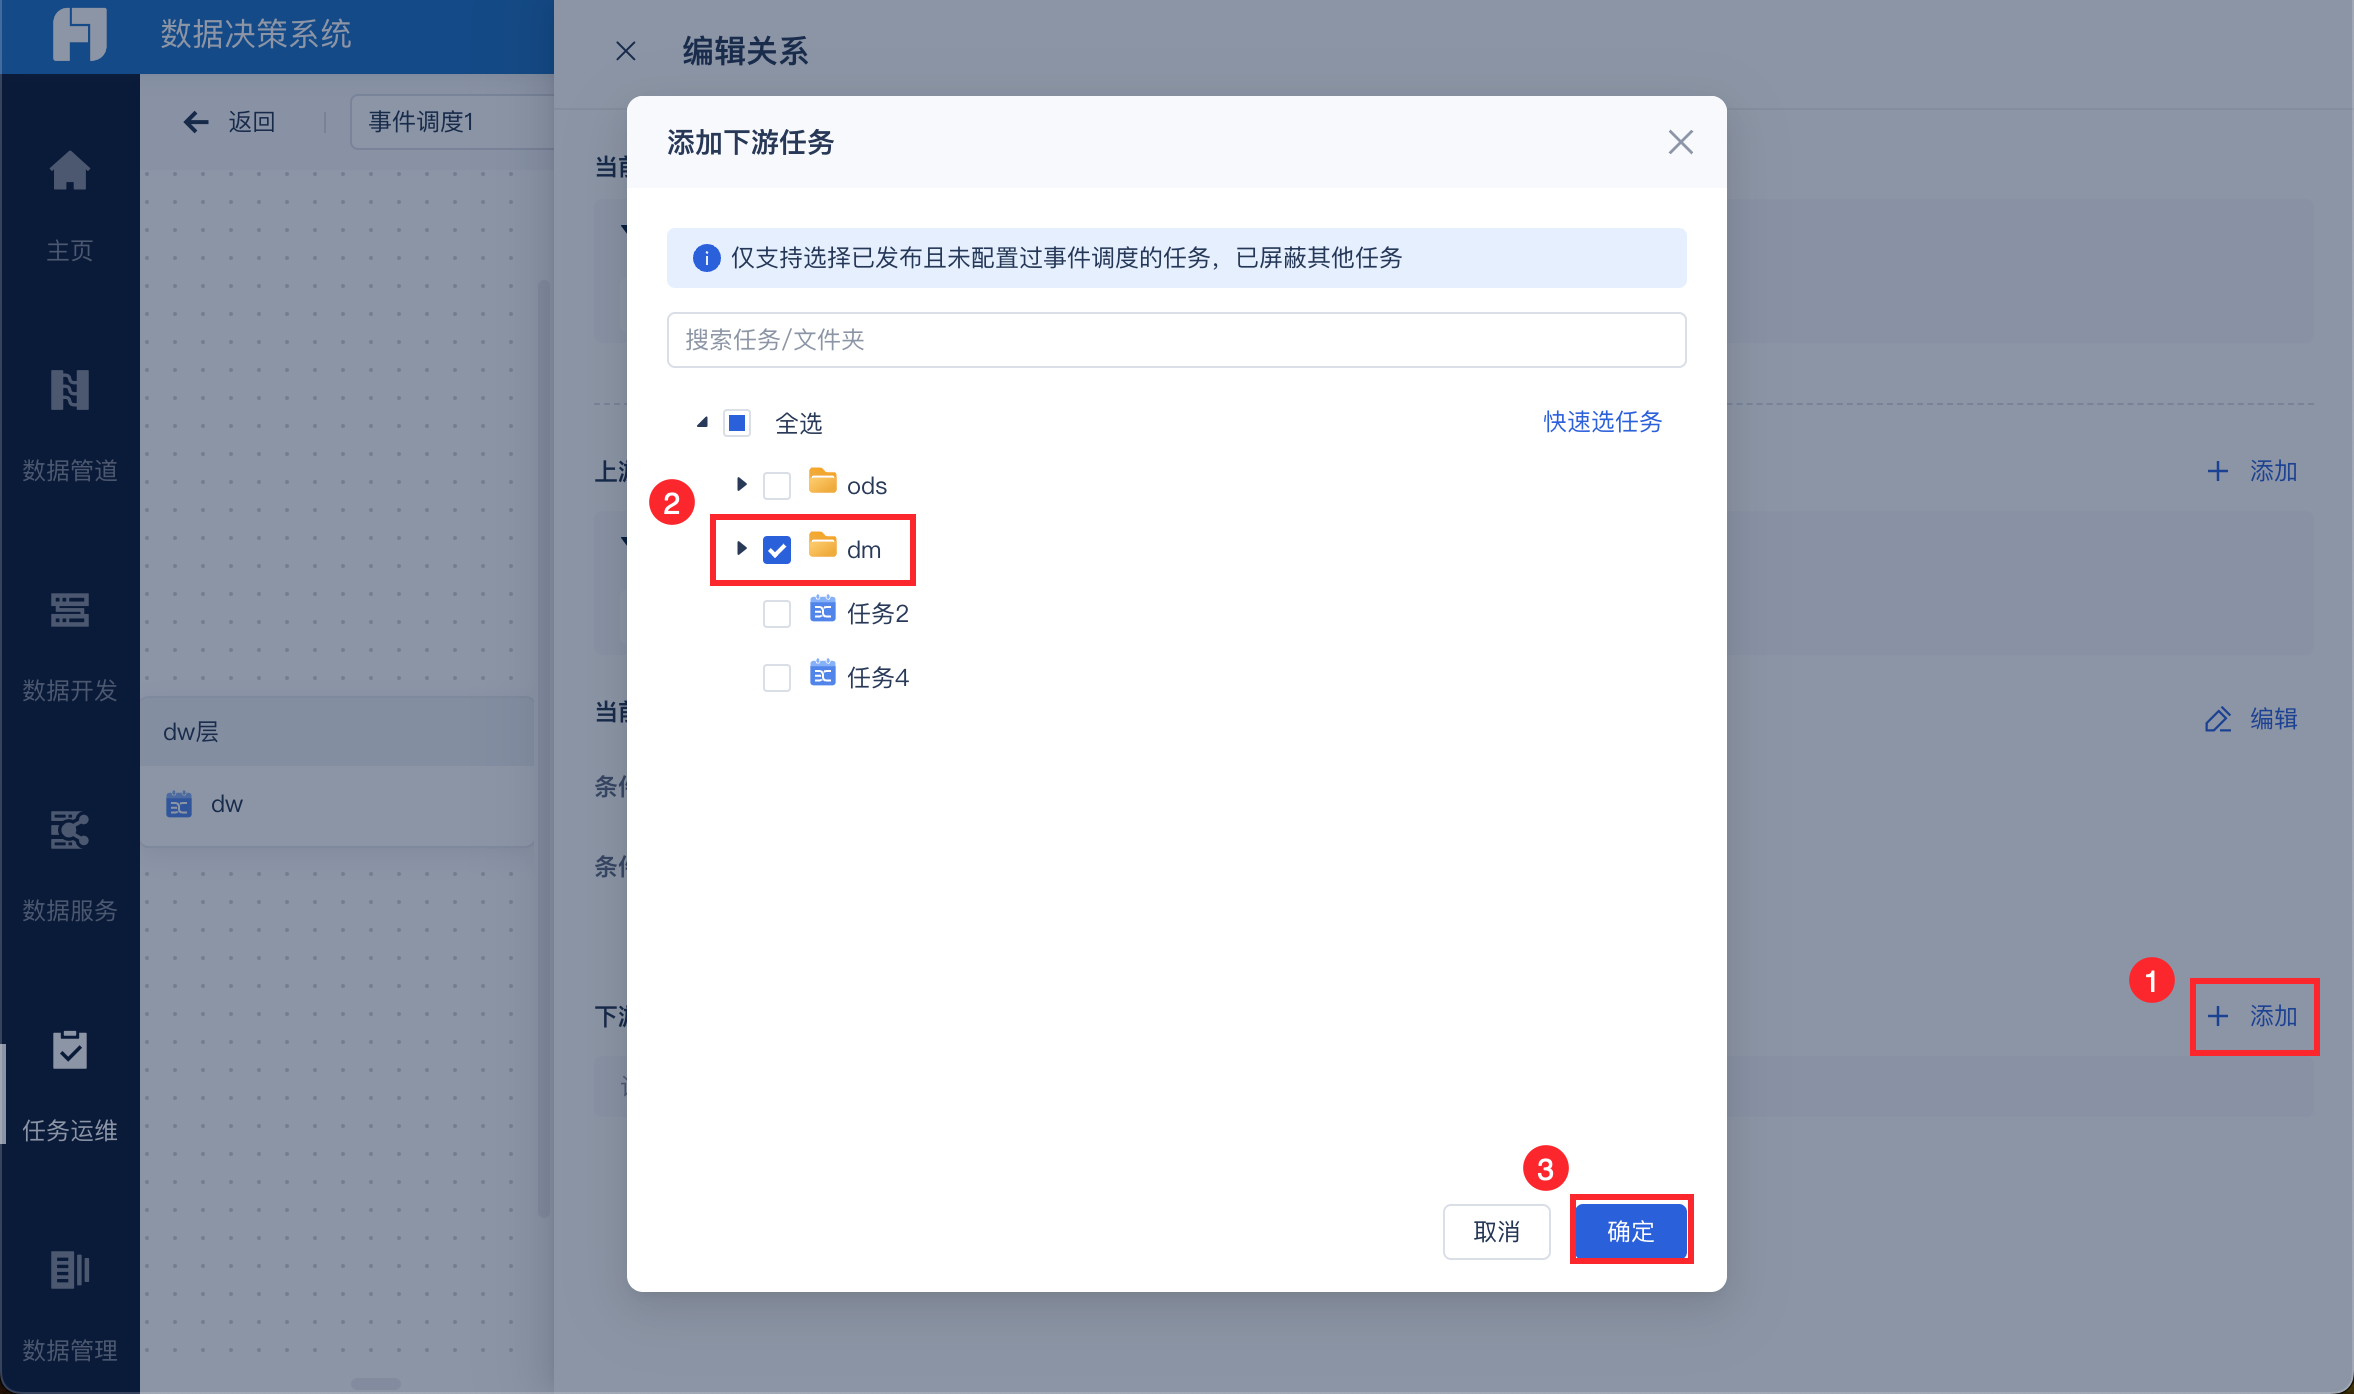This screenshot has width=2354, height=1394.
Task: Close the 添加下游任务 dialog
Action: (x=1680, y=142)
